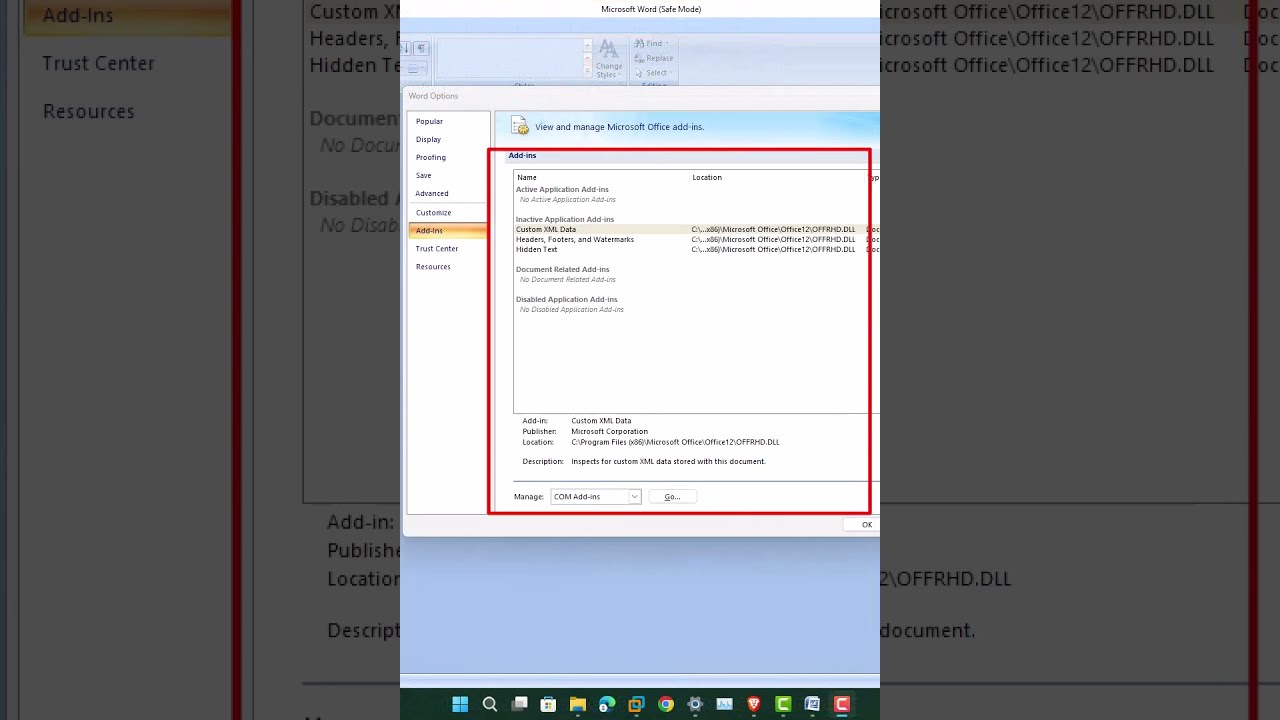Sort add-ins by the Name column header
The height and width of the screenshot is (720, 1280).
[x=527, y=177]
